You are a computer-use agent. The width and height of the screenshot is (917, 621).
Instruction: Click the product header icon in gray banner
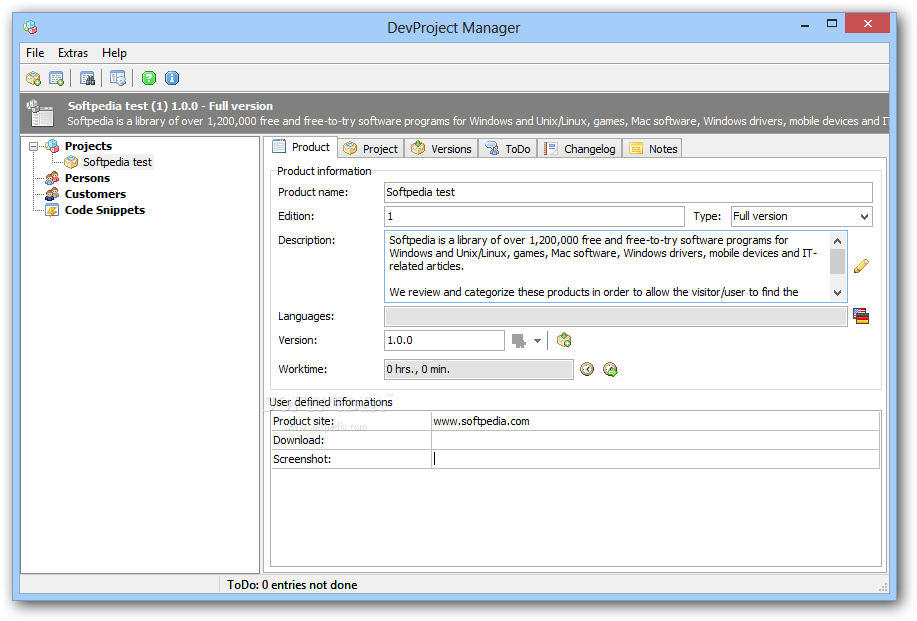(41, 113)
